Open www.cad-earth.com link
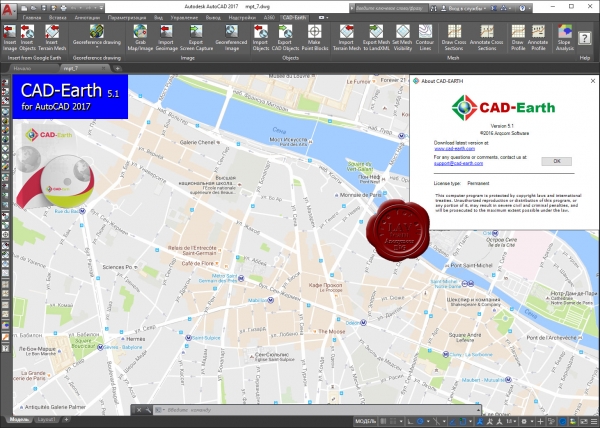The height and width of the screenshot is (428, 600). (455, 148)
